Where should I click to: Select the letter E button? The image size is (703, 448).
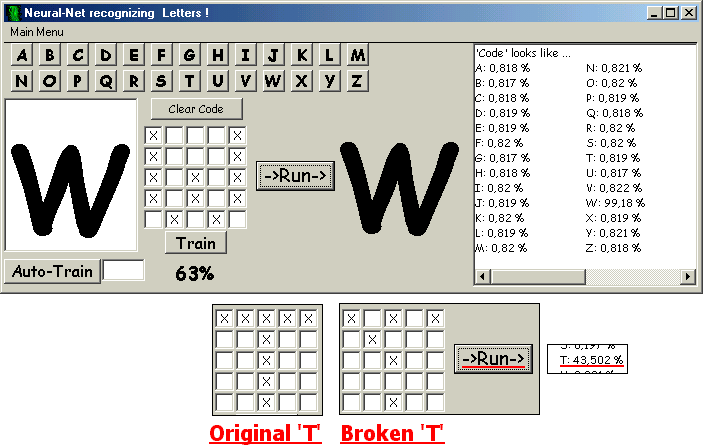coord(134,55)
